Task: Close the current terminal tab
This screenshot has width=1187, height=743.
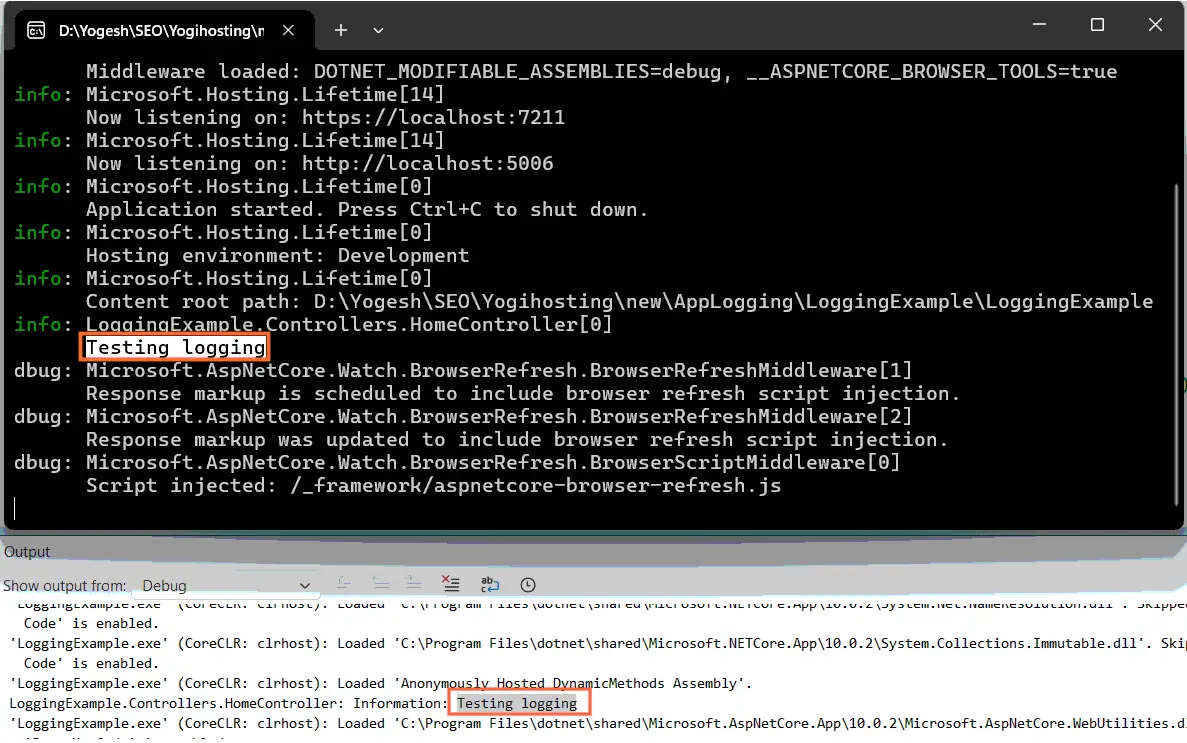Action: coord(288,30)
